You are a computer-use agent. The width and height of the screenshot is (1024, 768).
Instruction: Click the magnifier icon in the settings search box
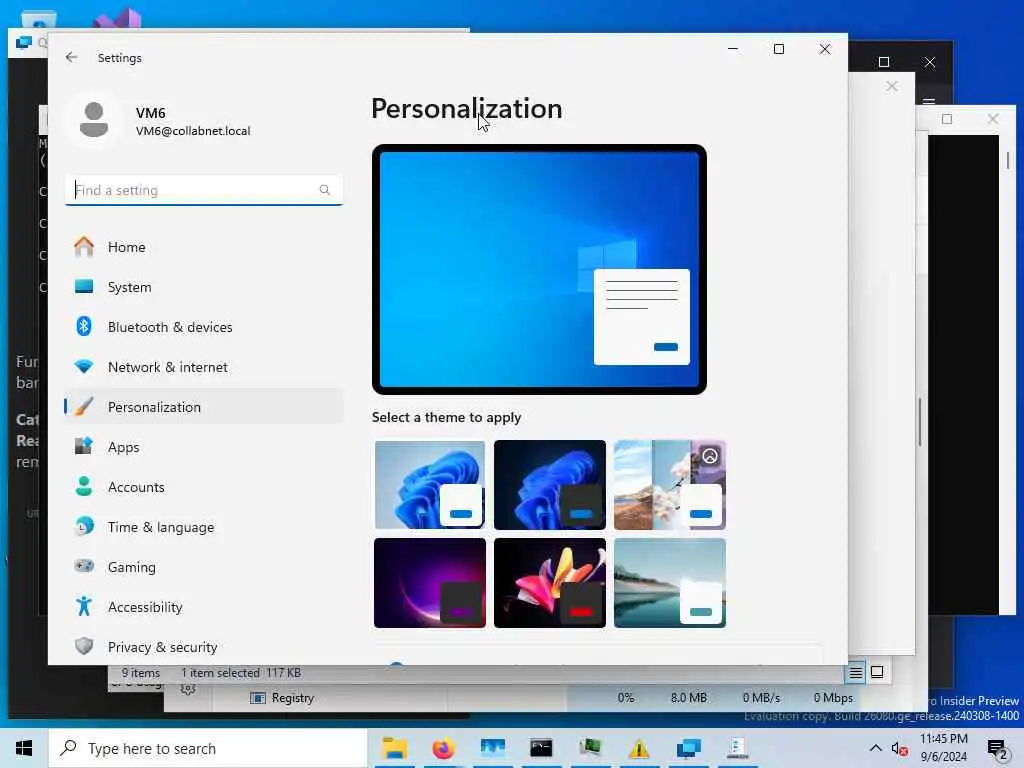point(325,190)
